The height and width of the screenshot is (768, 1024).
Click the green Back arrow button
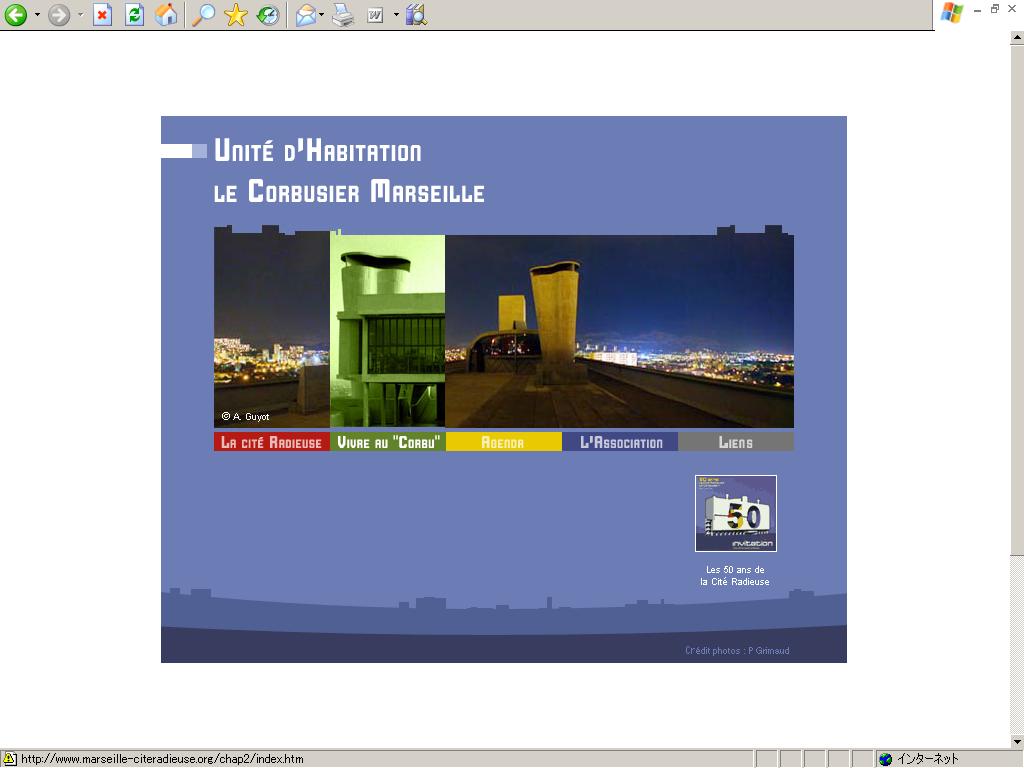(x=16, y=14)
